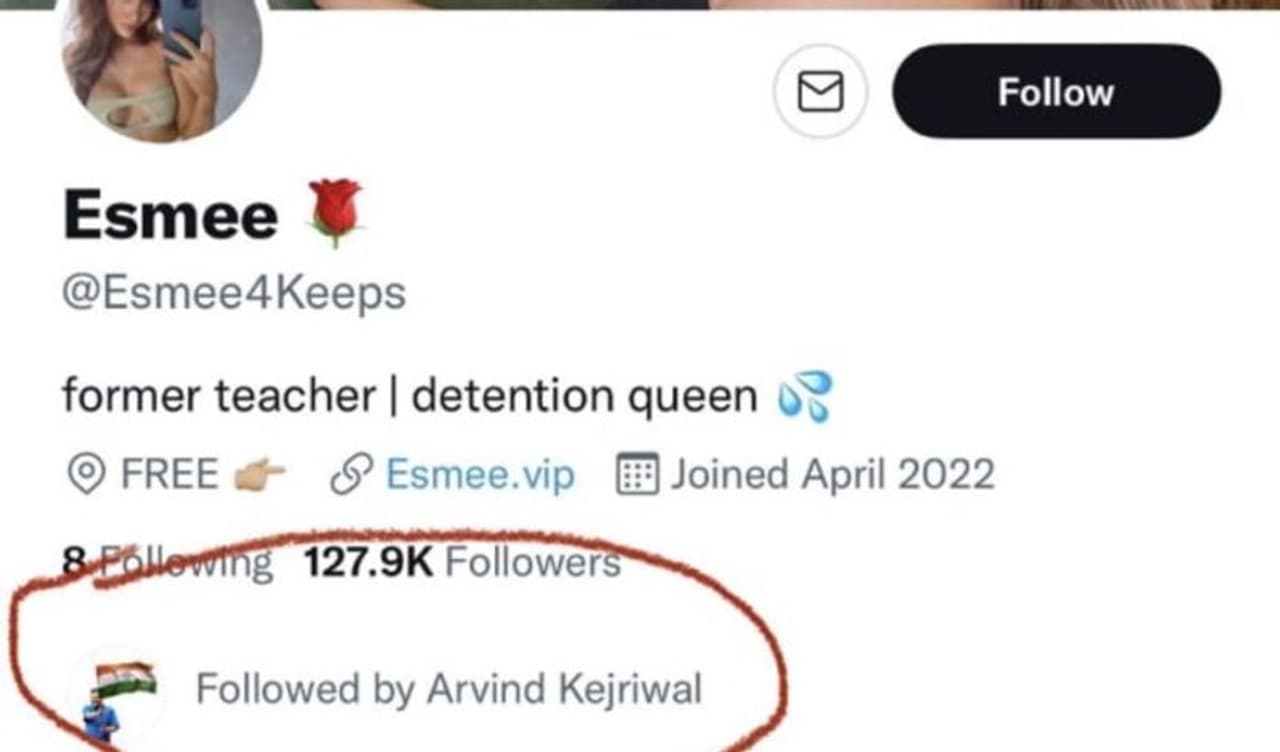Click the bio text 'former teacher'
1280x752 pixels.
tap(218, 397)
